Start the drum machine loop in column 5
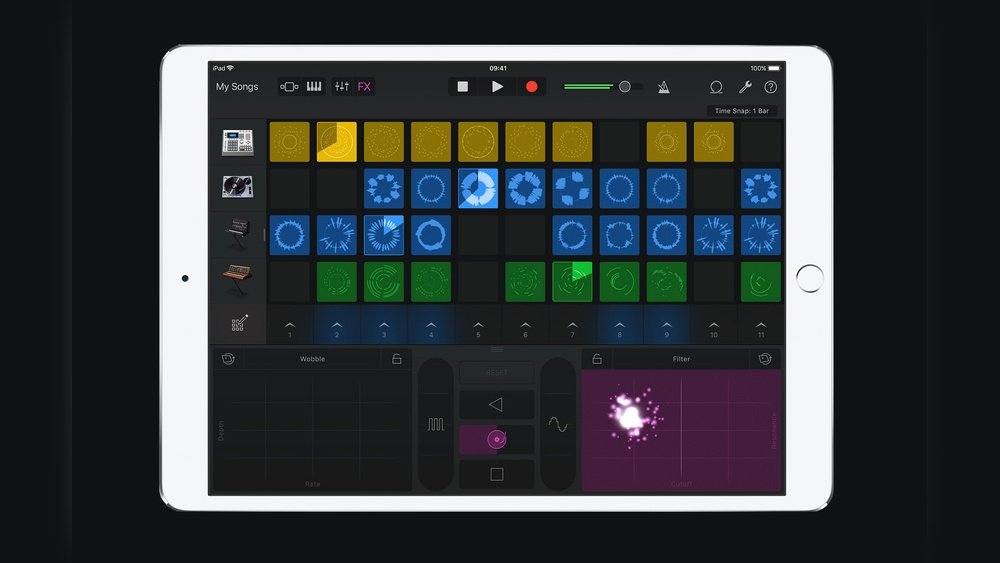The width and height of the screenshot is (1000, 563). (x=478, y=142)
